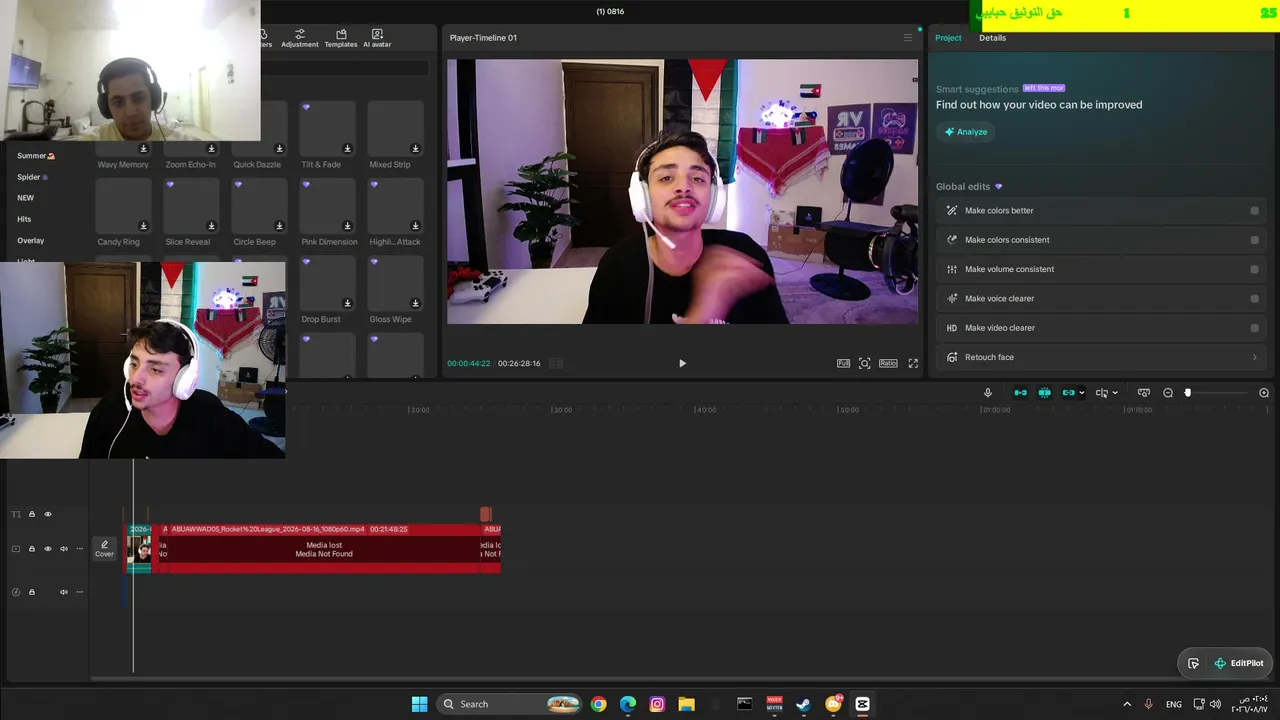The image size is (1280, 720).
Task: Open more options for video track
Action: pos(80,549)
